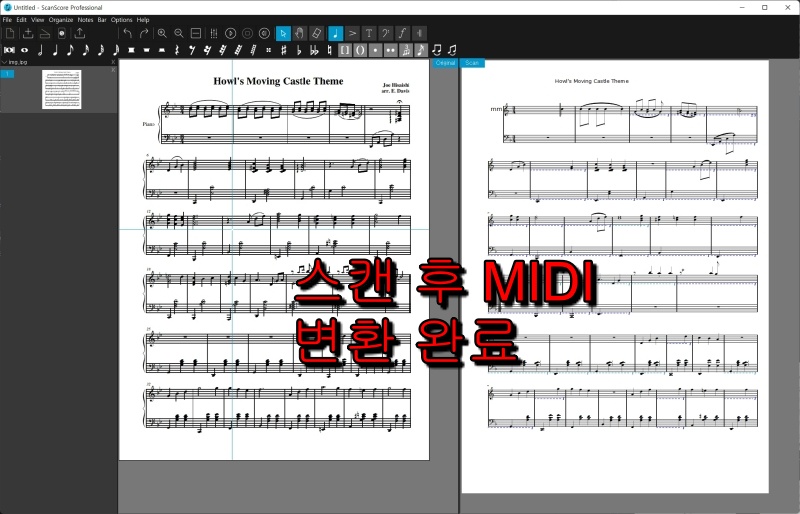The width and height of the screenshot is (800, 514).
Task: Open the Help menu
Action: (143, 20)
